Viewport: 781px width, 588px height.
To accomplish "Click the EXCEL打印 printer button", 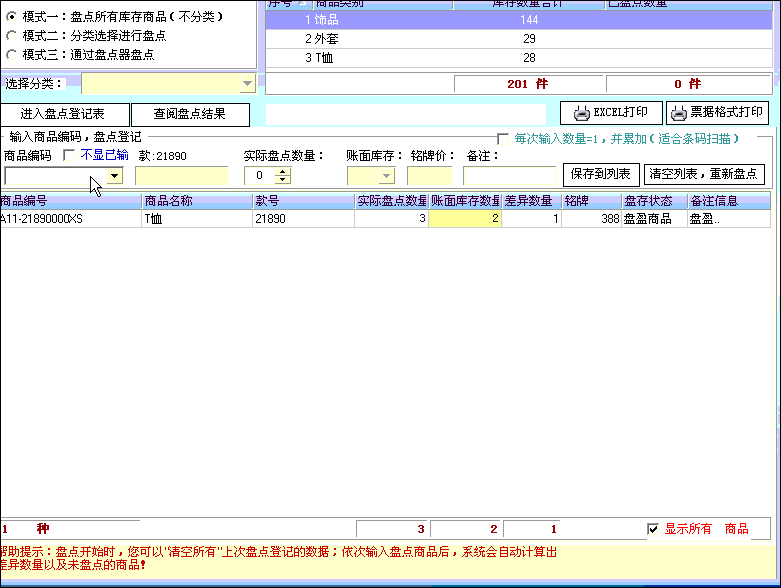I will 611,113.
